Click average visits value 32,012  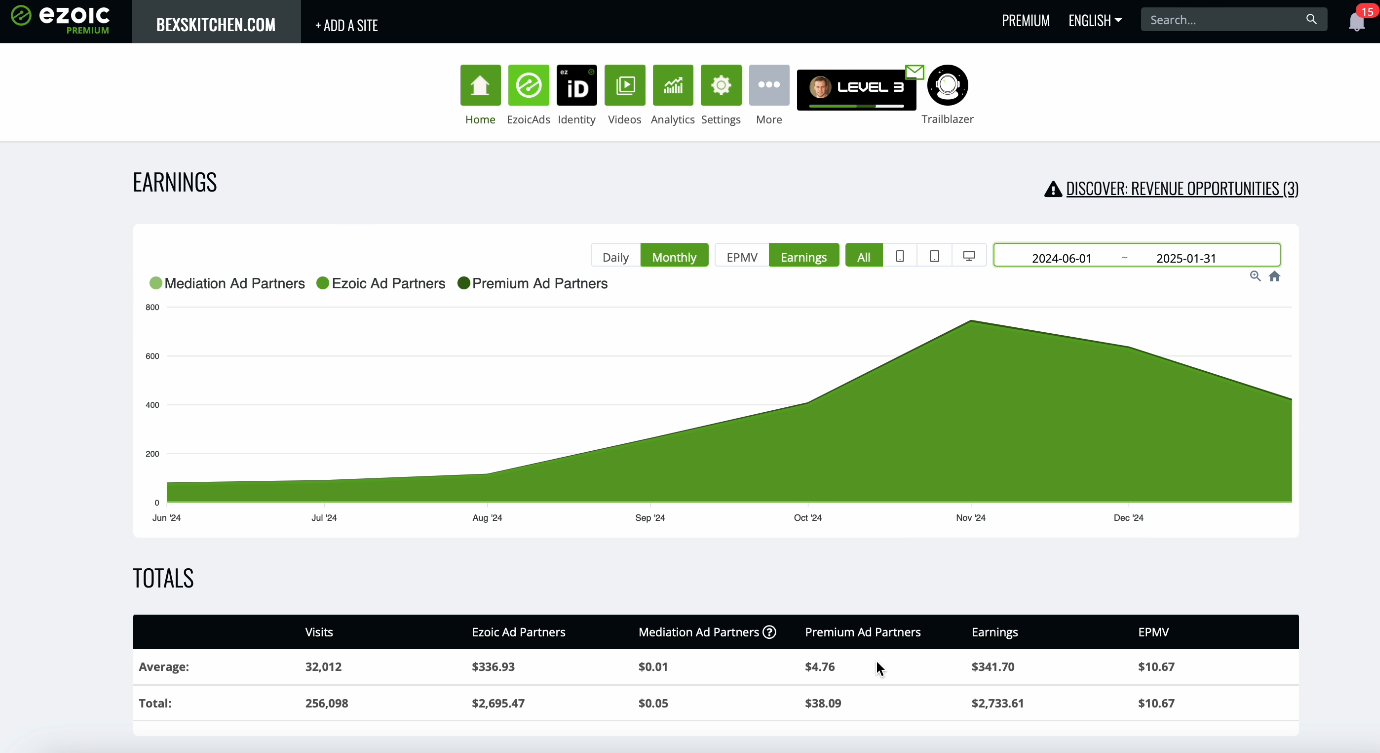click(323, 666)
